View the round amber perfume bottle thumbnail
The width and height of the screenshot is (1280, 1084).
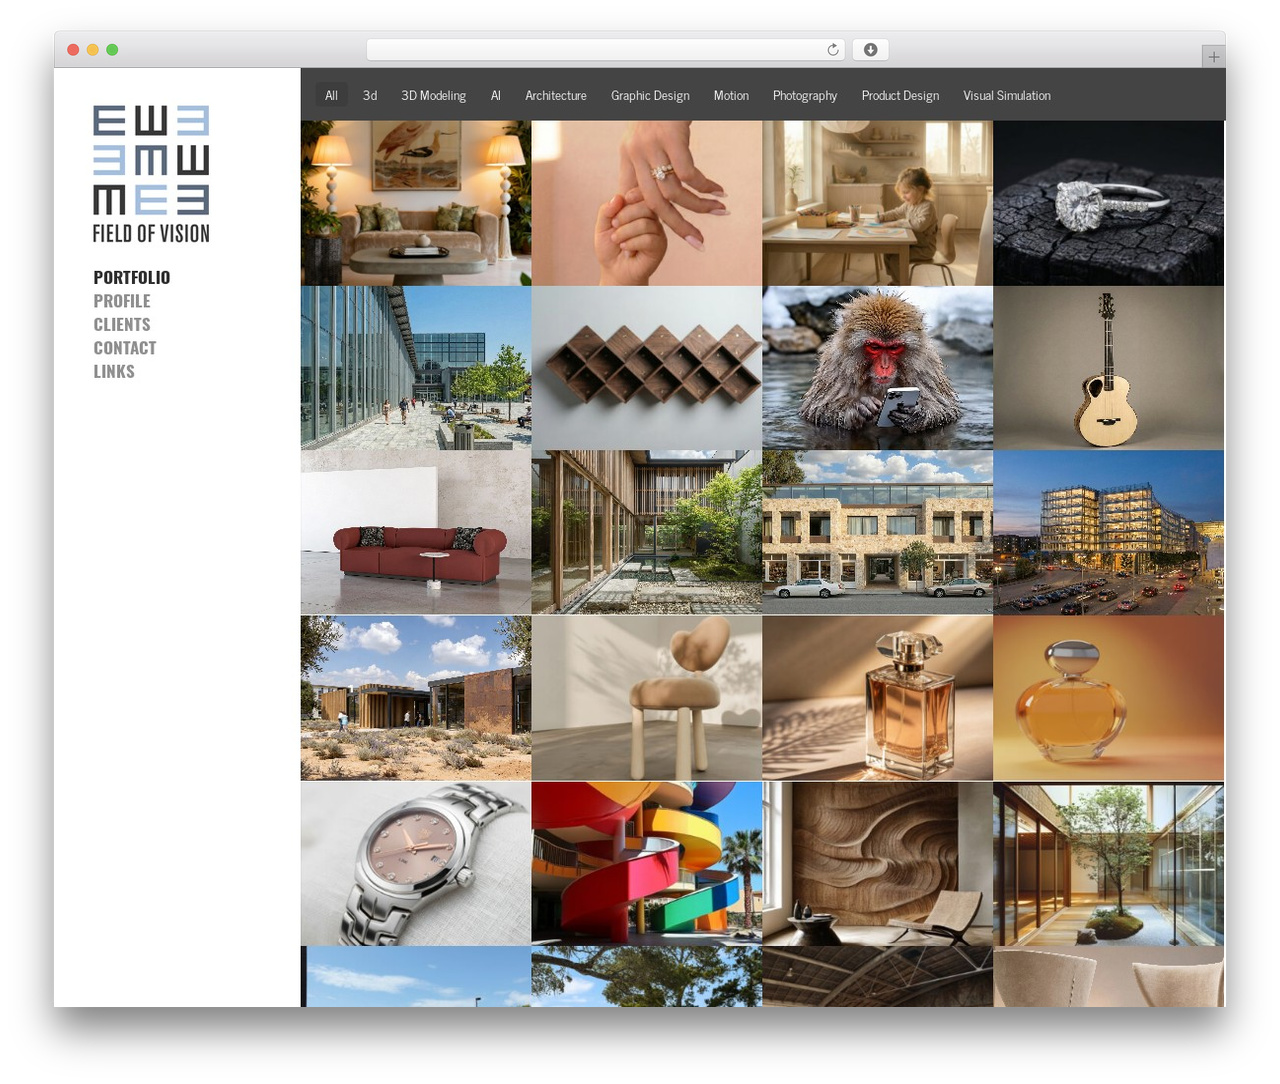[x=1109, y=698]
